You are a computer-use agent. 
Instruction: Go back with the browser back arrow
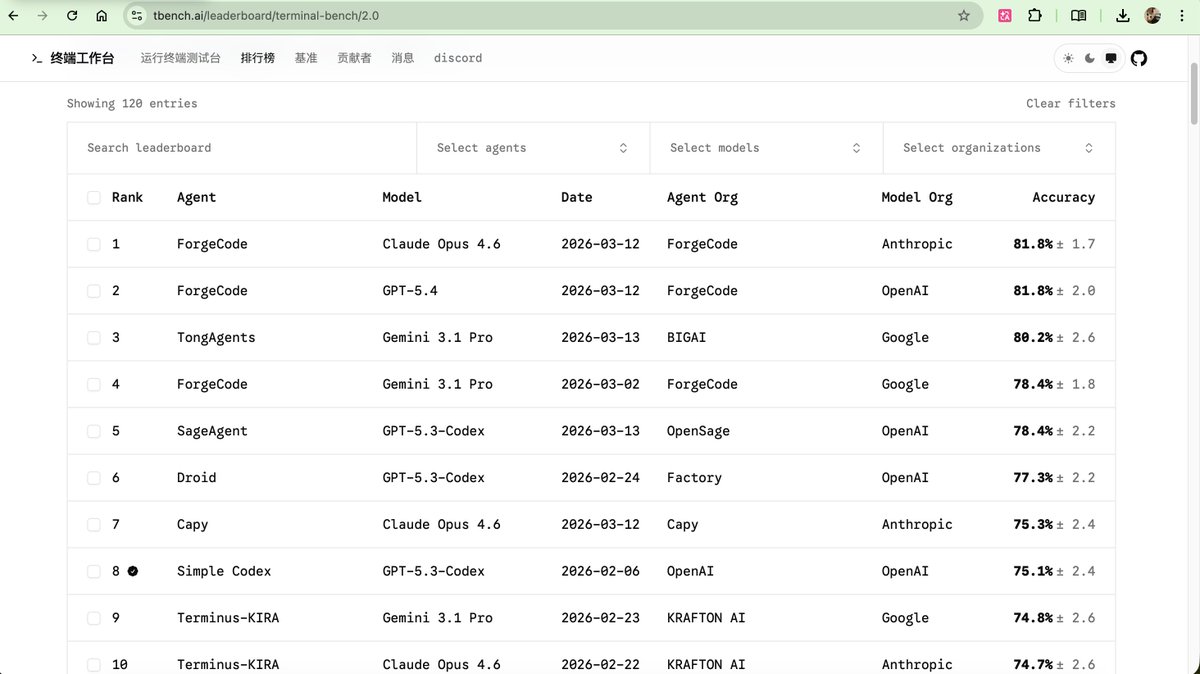(13, 16)
